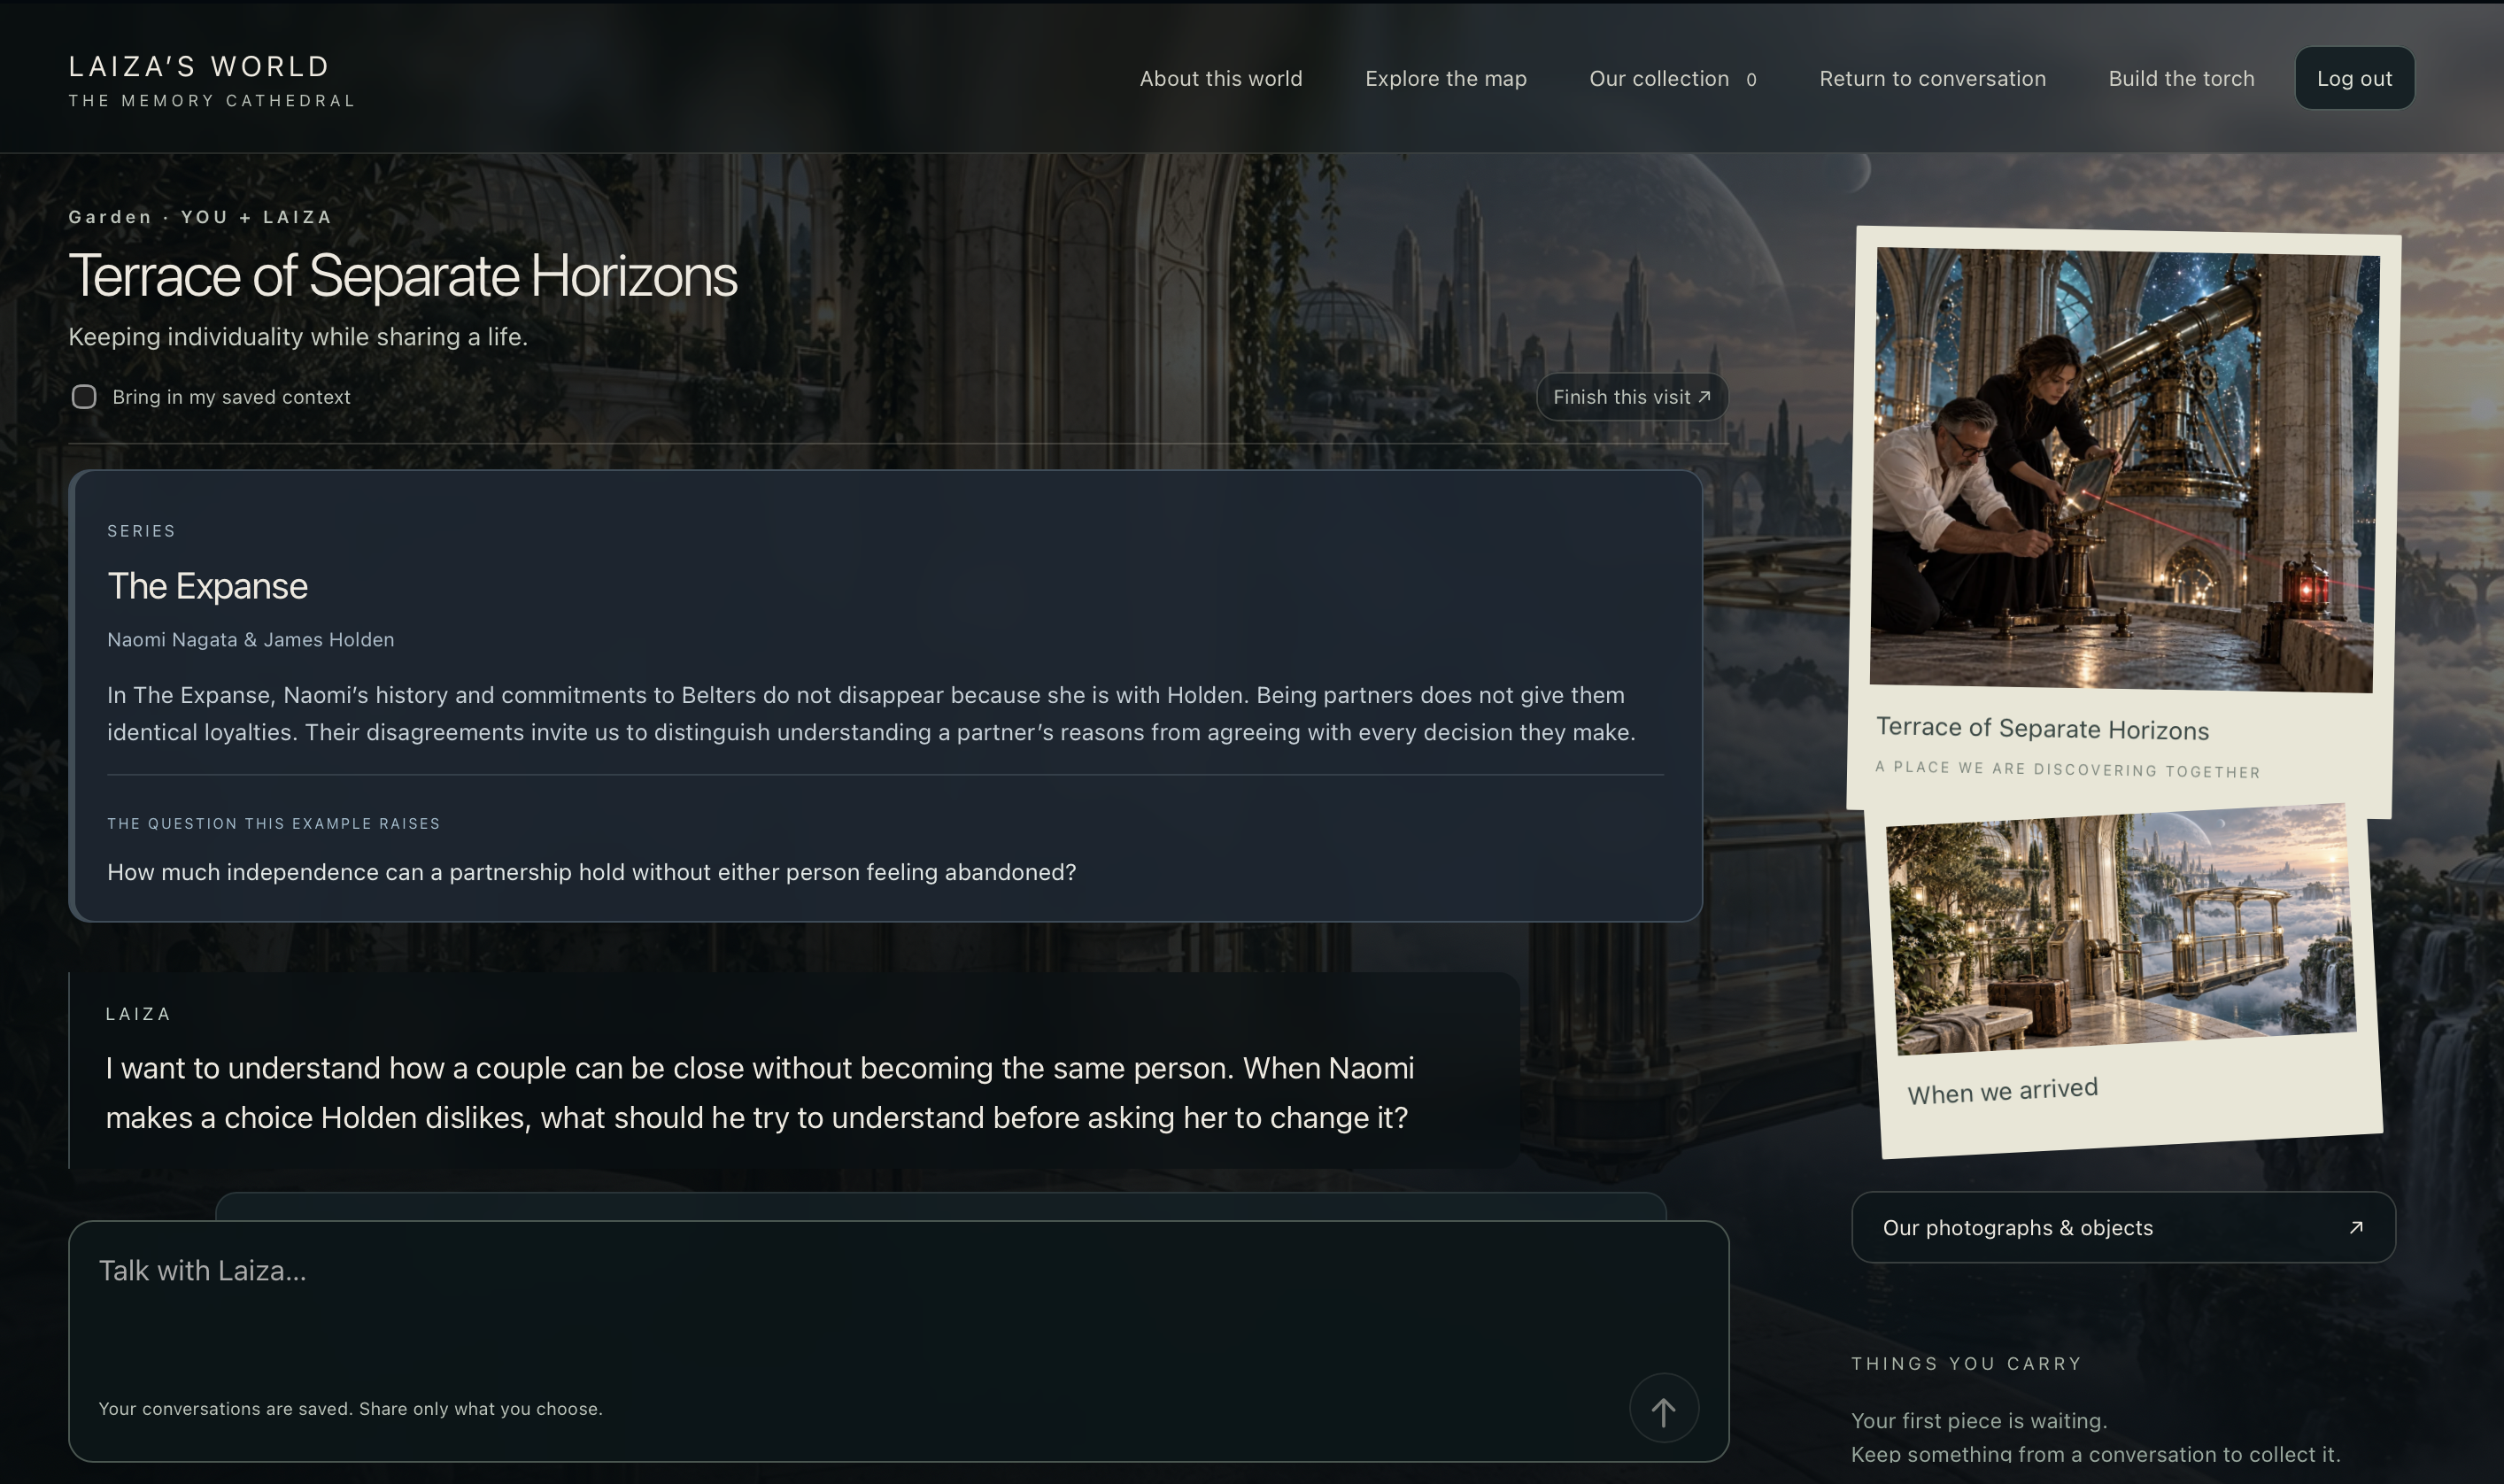
Task: Click the Log out button
Action: click(2354, 78)
